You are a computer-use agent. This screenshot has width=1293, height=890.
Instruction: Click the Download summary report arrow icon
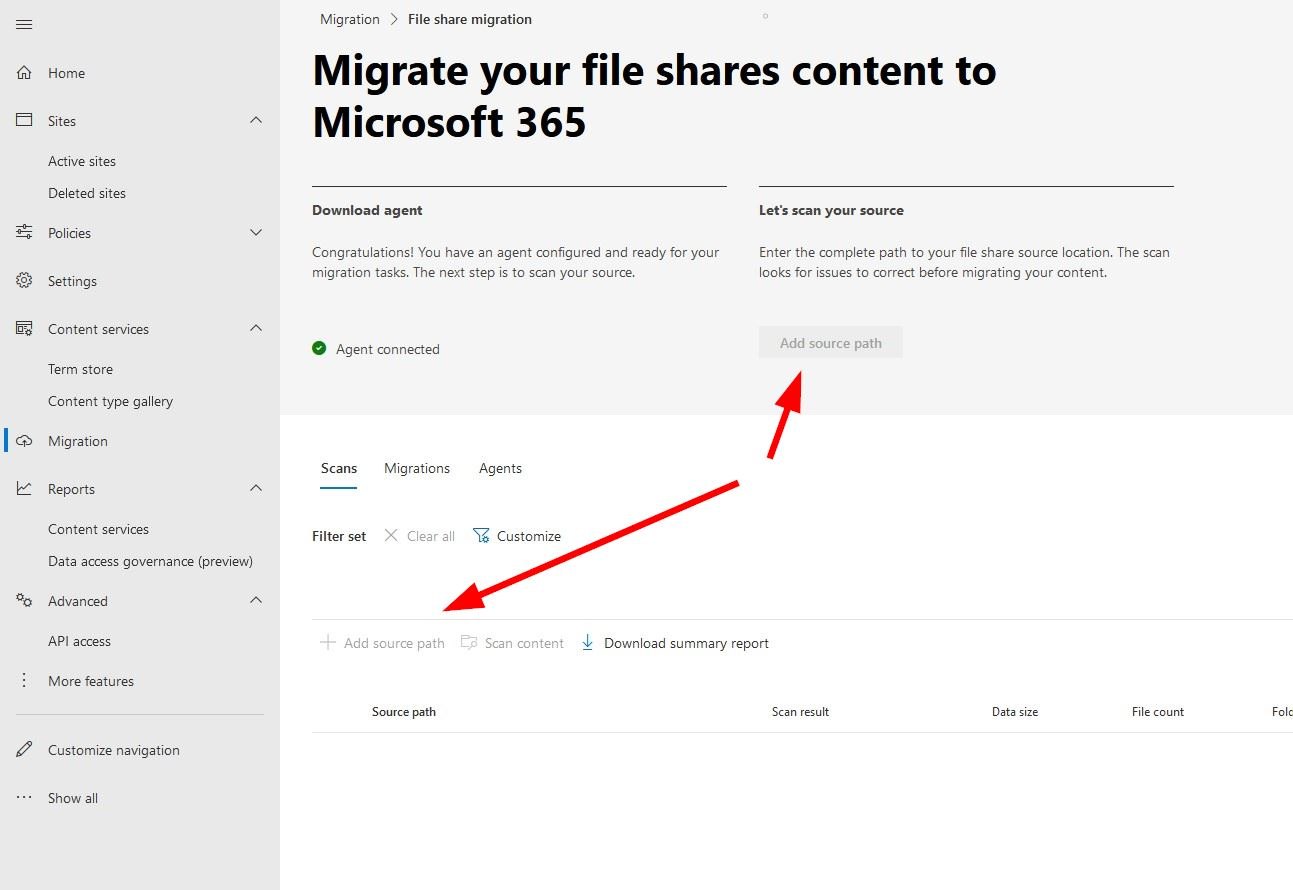coord(588,642)
